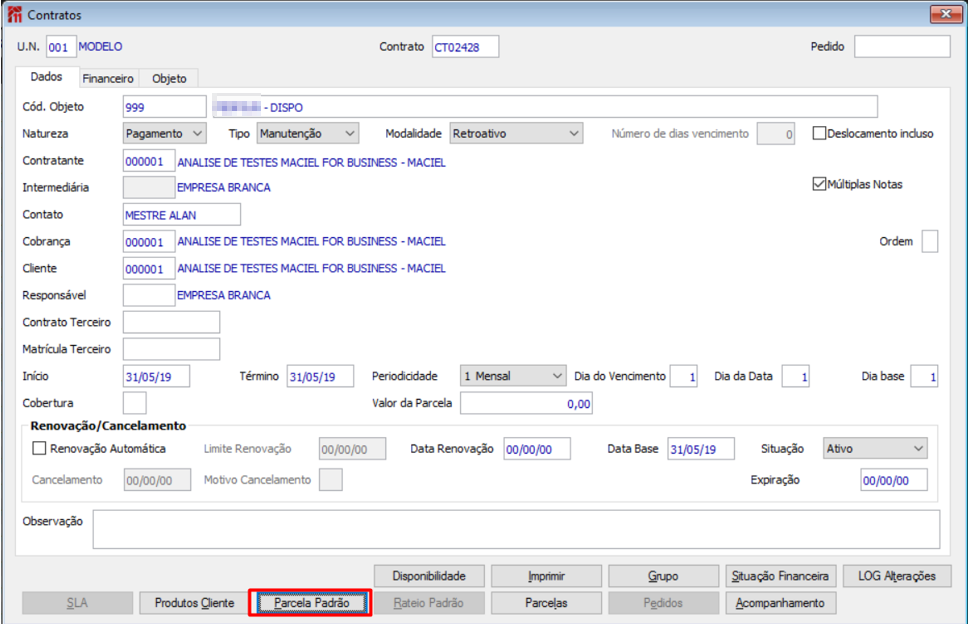The height and width of the screenshot is (624, 969).
Task: Click the Parcela Padrão button
Action: pyautogui.click(x=311, y=603)
